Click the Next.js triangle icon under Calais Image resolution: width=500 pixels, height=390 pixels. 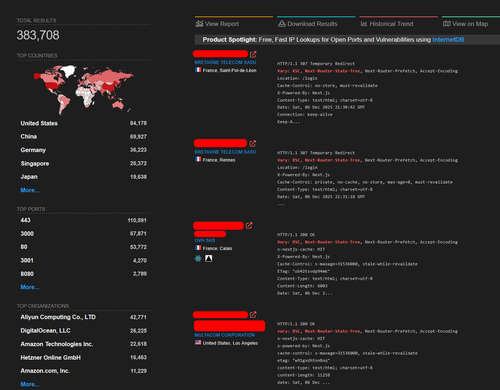(x=208, y=258)
